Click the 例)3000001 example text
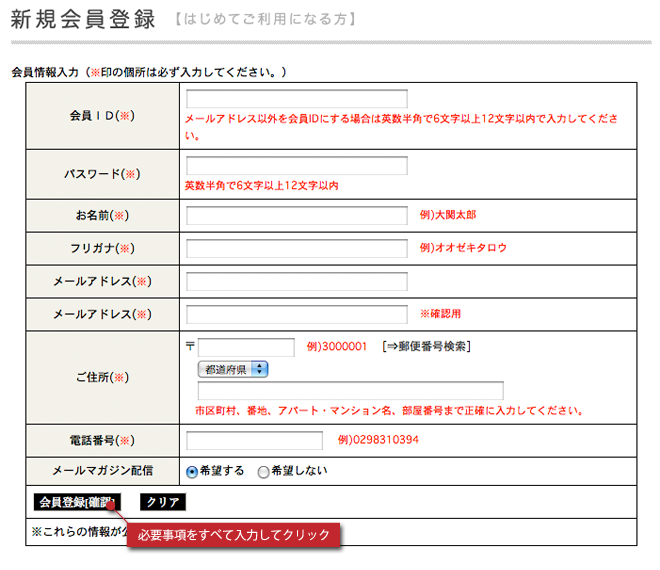 pyautogui.click(x=337, y=346)
